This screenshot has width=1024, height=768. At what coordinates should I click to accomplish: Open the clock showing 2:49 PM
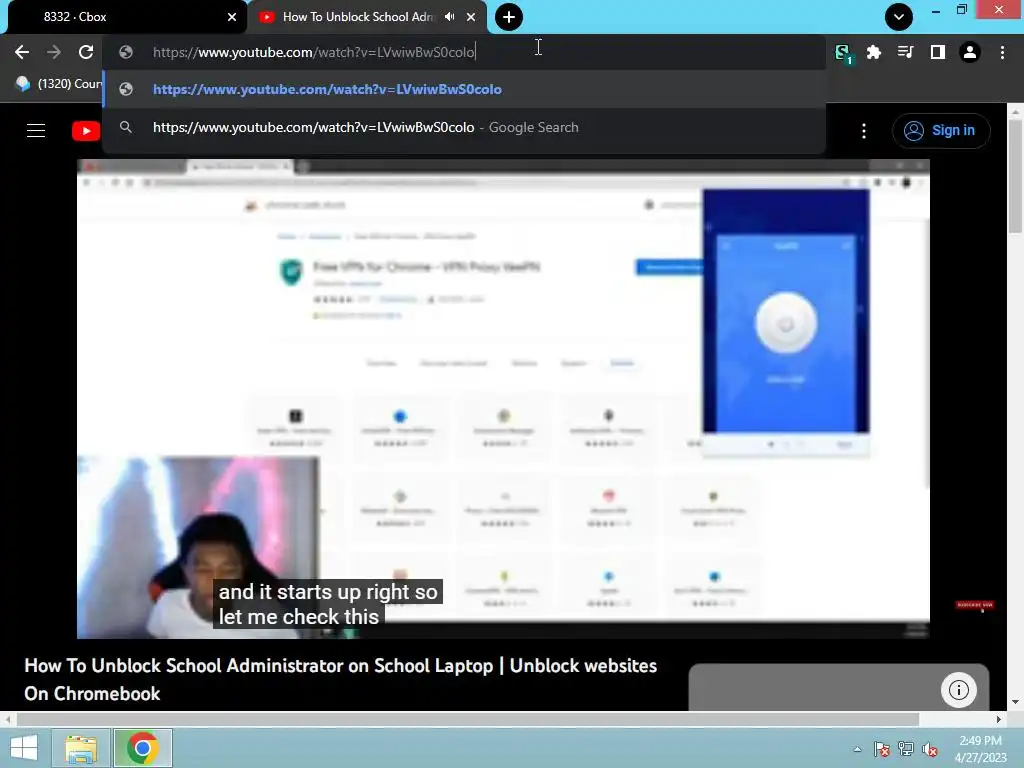(980, 748)
